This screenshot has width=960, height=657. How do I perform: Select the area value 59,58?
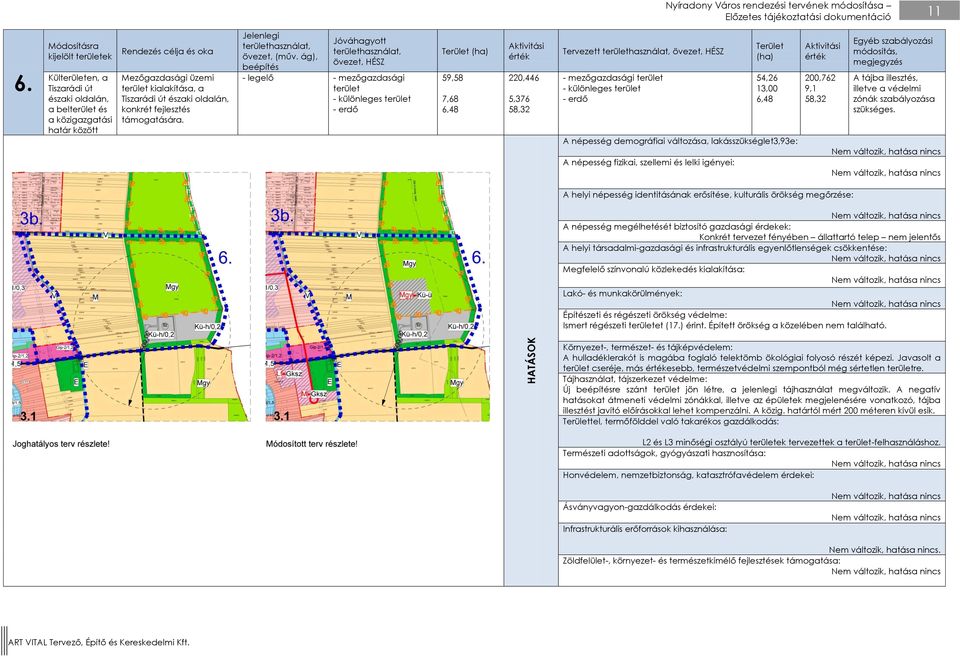tap(452, 78)
